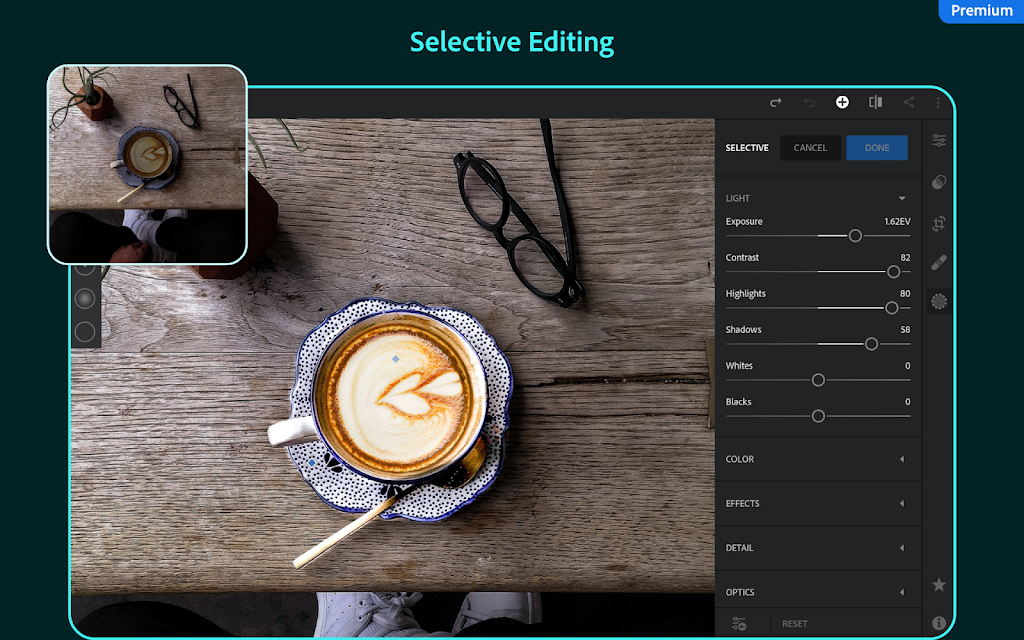Image resolution: width=1024 pixels, height=640 pixels.
Task: Add a new selection with plus icon
Action: pos(842,102)
